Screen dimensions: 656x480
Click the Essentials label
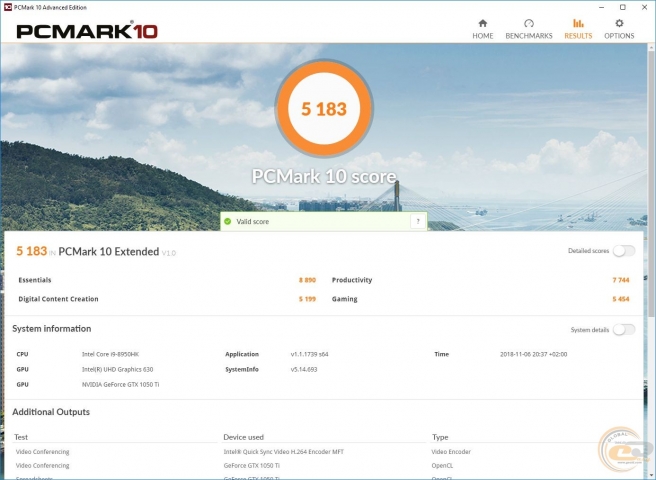(x=35, y=280)
